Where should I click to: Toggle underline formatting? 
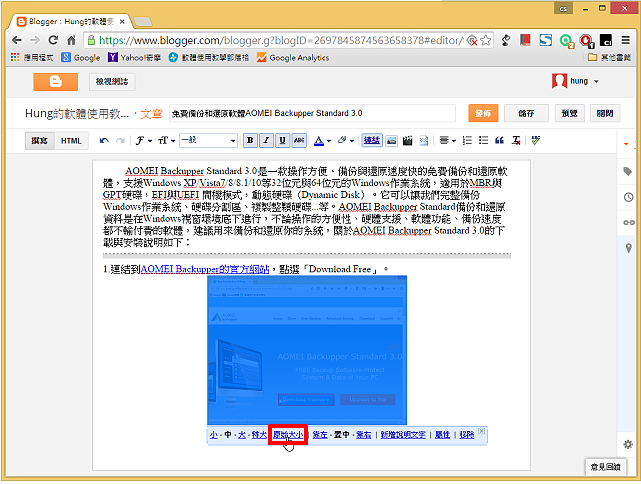point(282,141)
